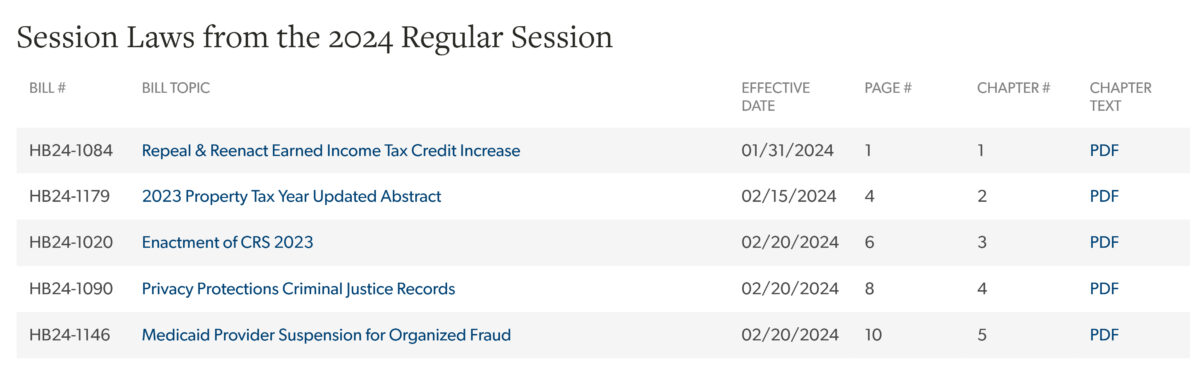Image resolution: width=1200 pixels, height=365 pixels.
Task: Open the PDF for HB24-1084
Action: (x=1104, y=151)
